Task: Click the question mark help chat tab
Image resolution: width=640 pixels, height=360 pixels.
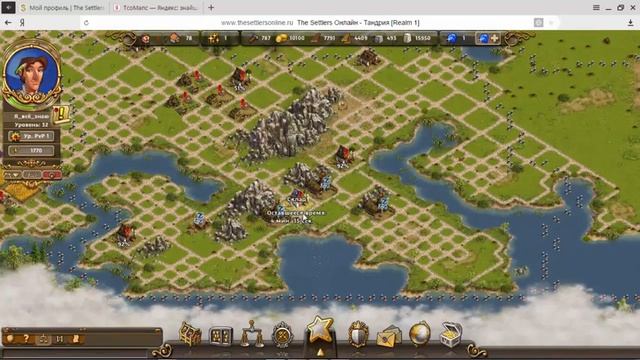Action: click(x=27, y=338)
